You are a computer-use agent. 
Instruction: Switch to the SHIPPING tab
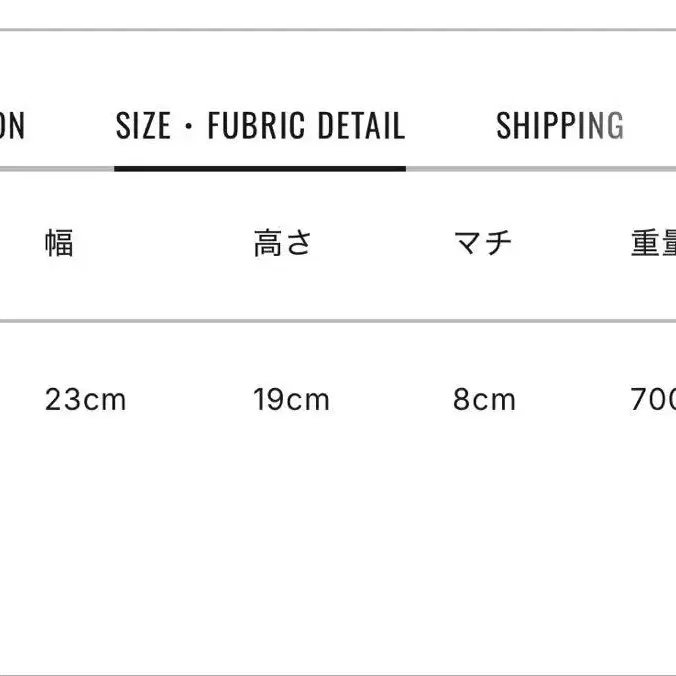pos(560,125)
